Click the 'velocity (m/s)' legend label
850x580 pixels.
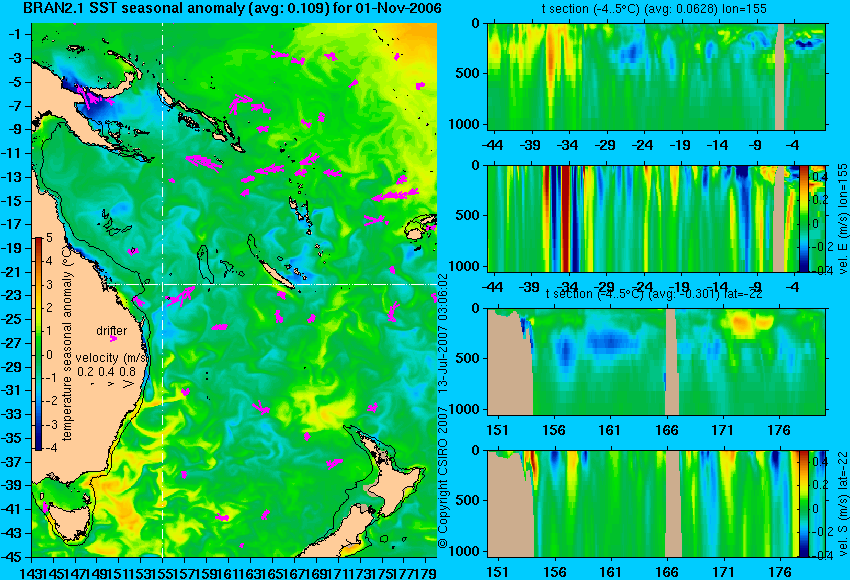pyautogui.click(x=112, y=358)
